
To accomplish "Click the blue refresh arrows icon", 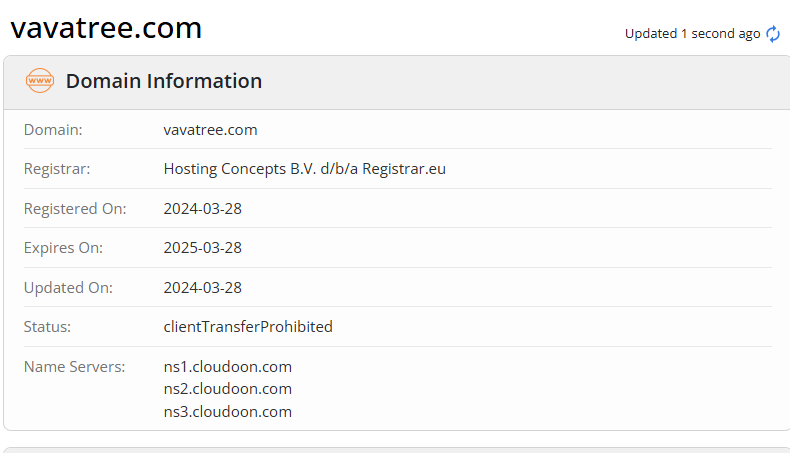I will tap(773, 34).
